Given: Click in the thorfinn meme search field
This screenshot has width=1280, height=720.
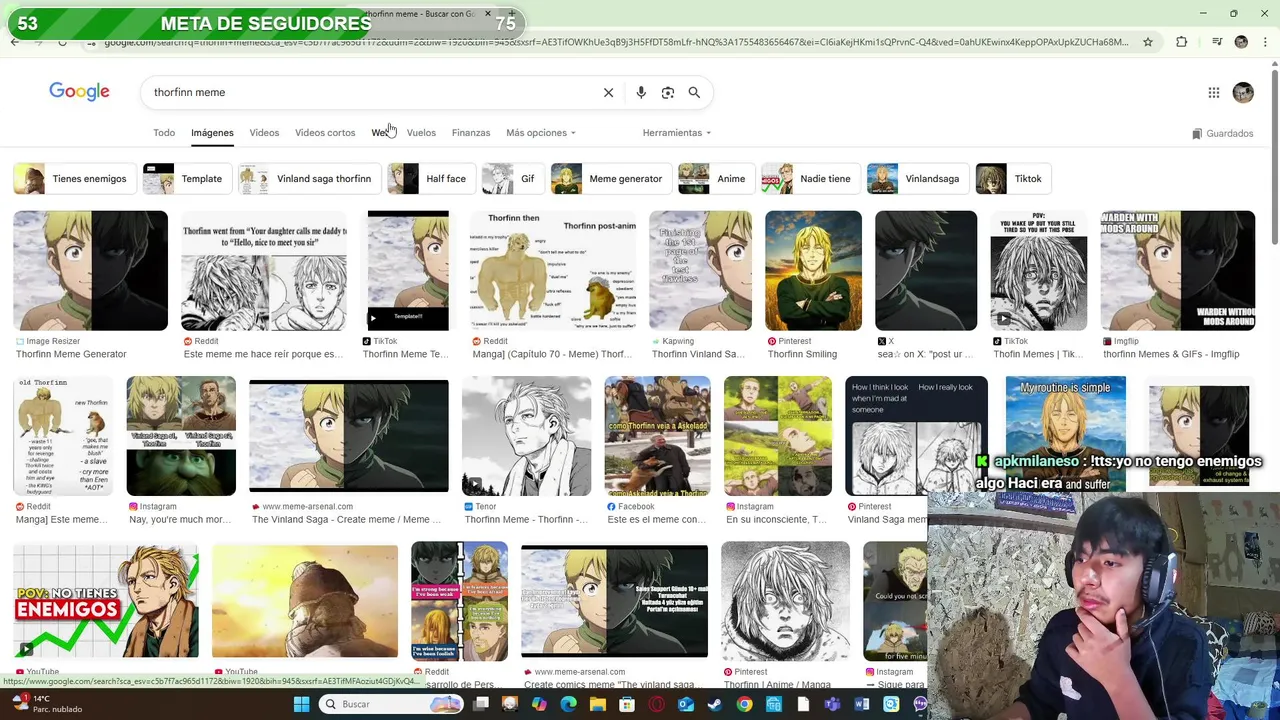Looking at the screenshot, I should click(370, 92).
